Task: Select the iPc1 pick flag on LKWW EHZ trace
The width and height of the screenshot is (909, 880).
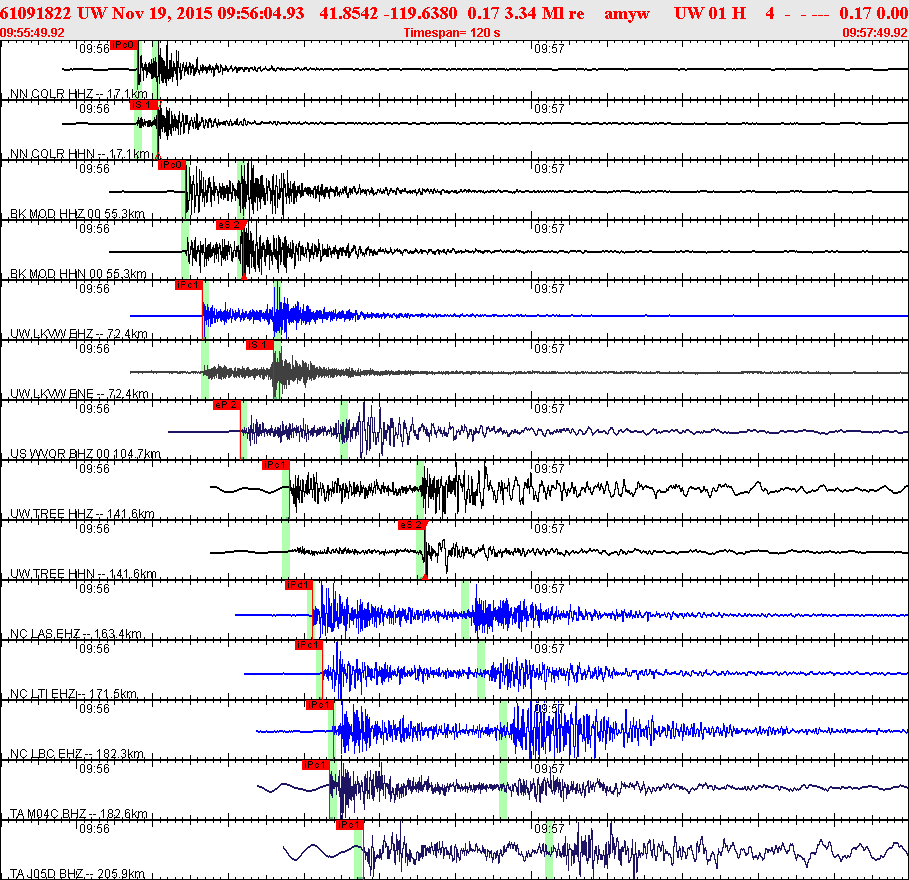Action: 188,285
